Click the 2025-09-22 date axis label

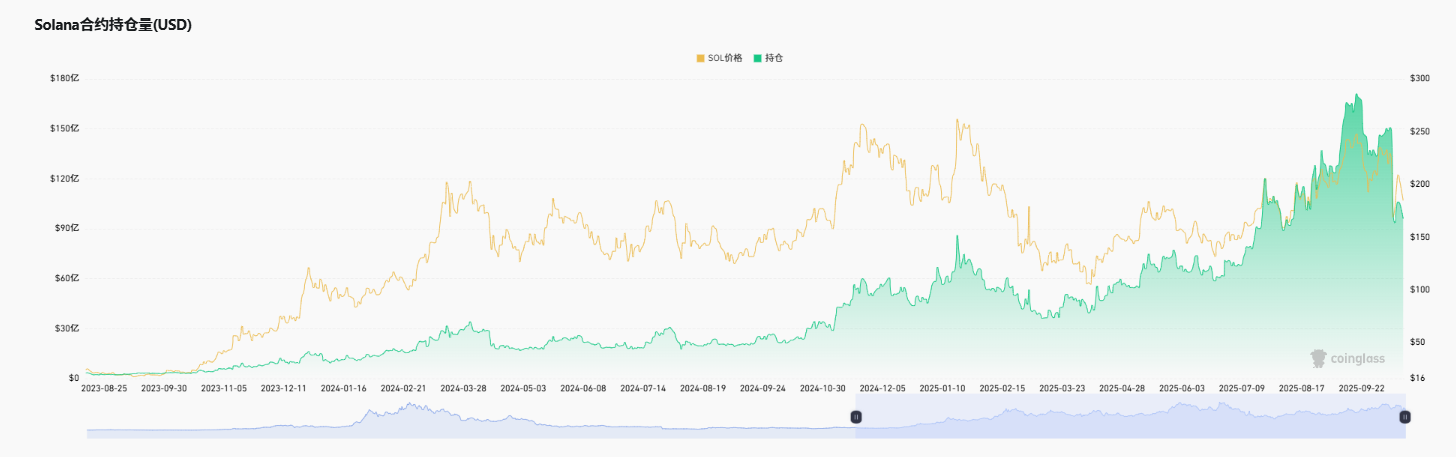1361,387
